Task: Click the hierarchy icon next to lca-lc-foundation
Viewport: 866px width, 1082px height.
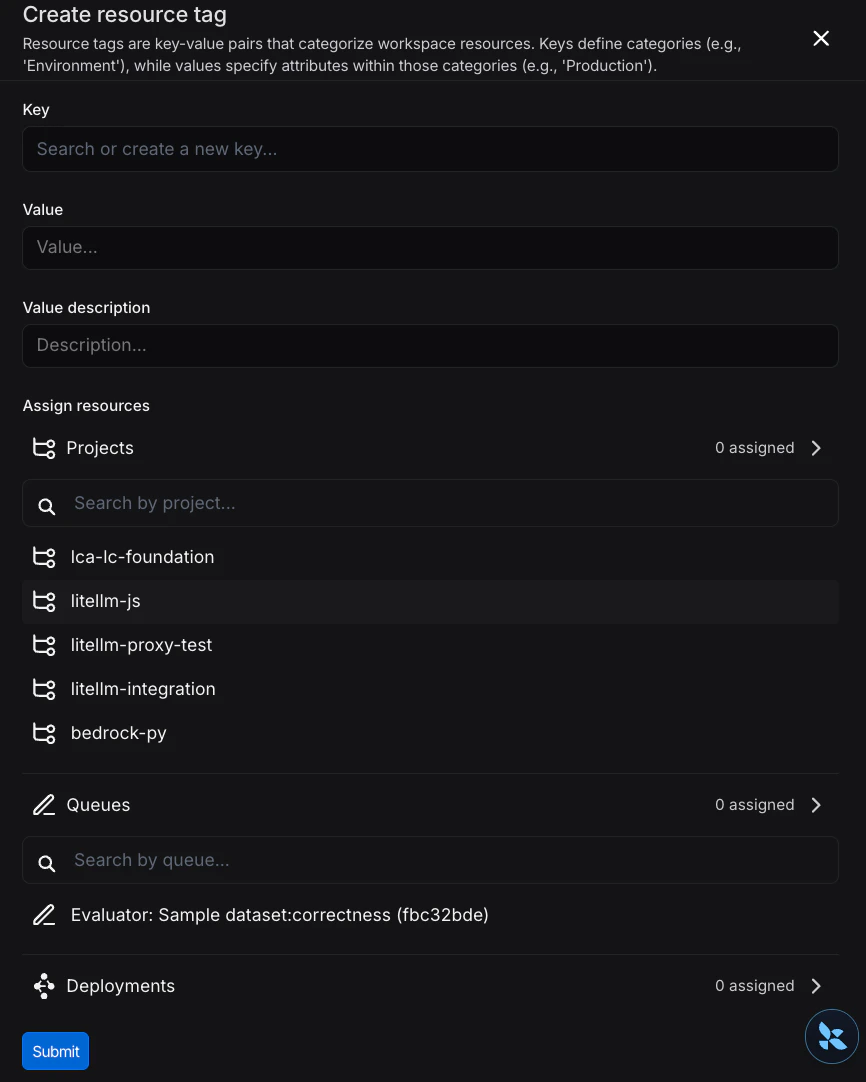Action: [x=43, y=557]
